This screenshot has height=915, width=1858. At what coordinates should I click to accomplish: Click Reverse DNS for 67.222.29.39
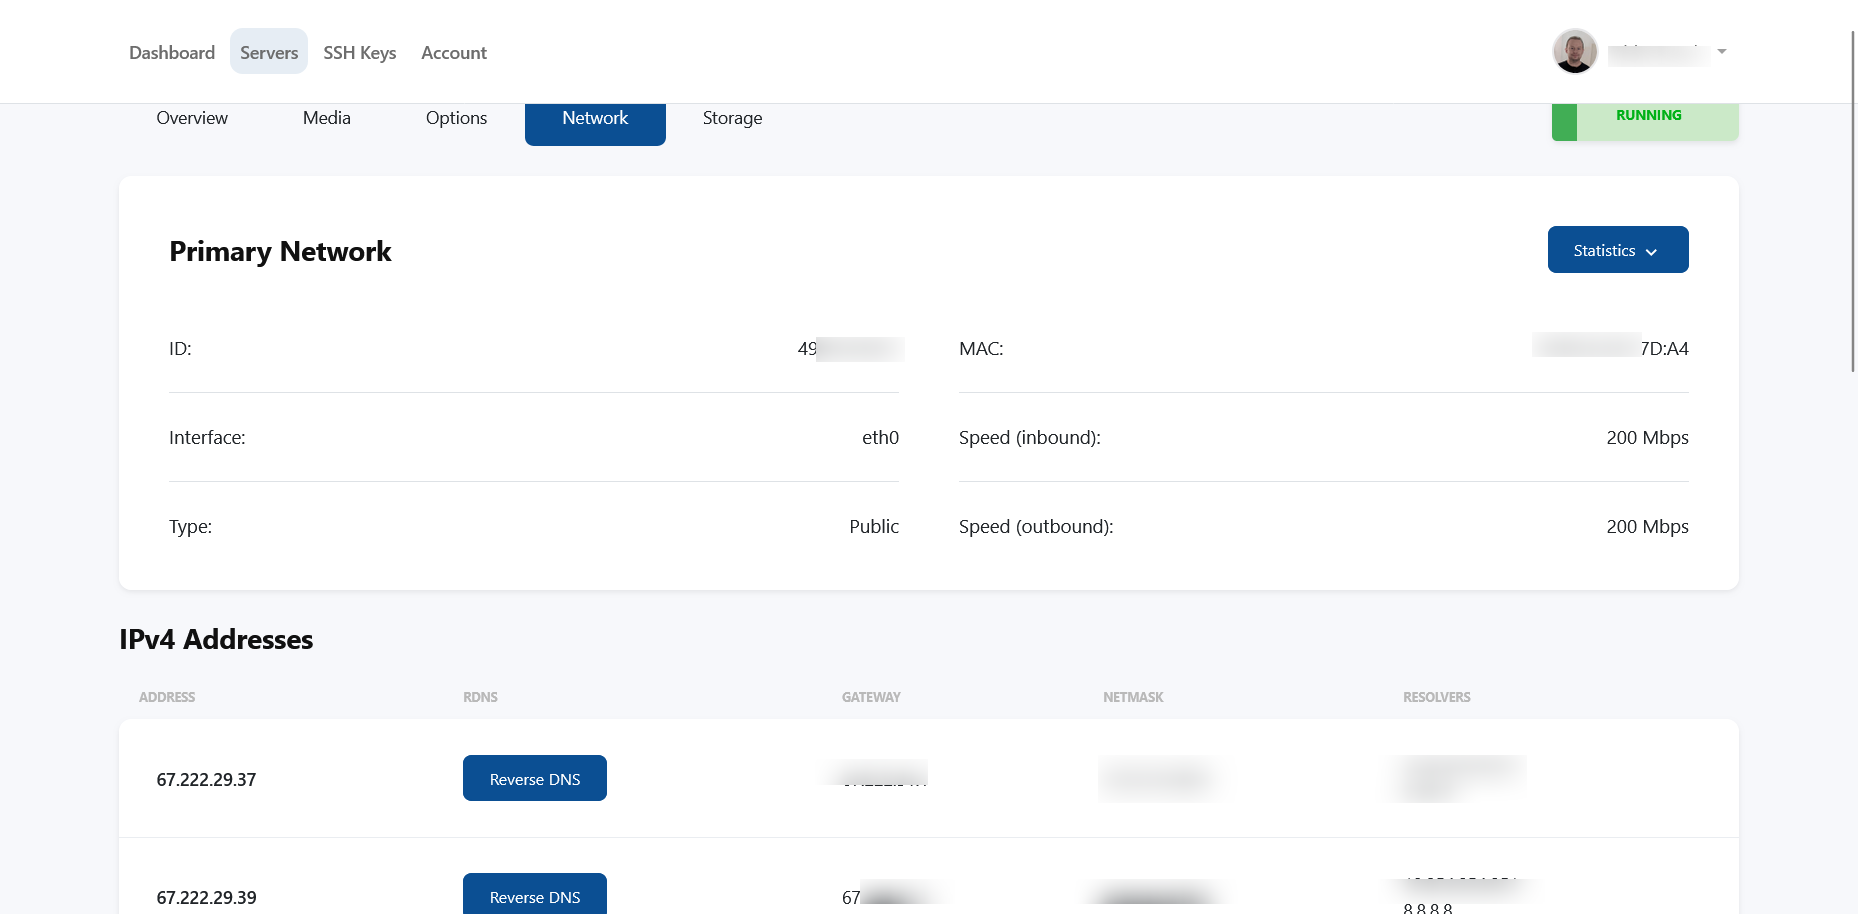[x=535, y=894]
